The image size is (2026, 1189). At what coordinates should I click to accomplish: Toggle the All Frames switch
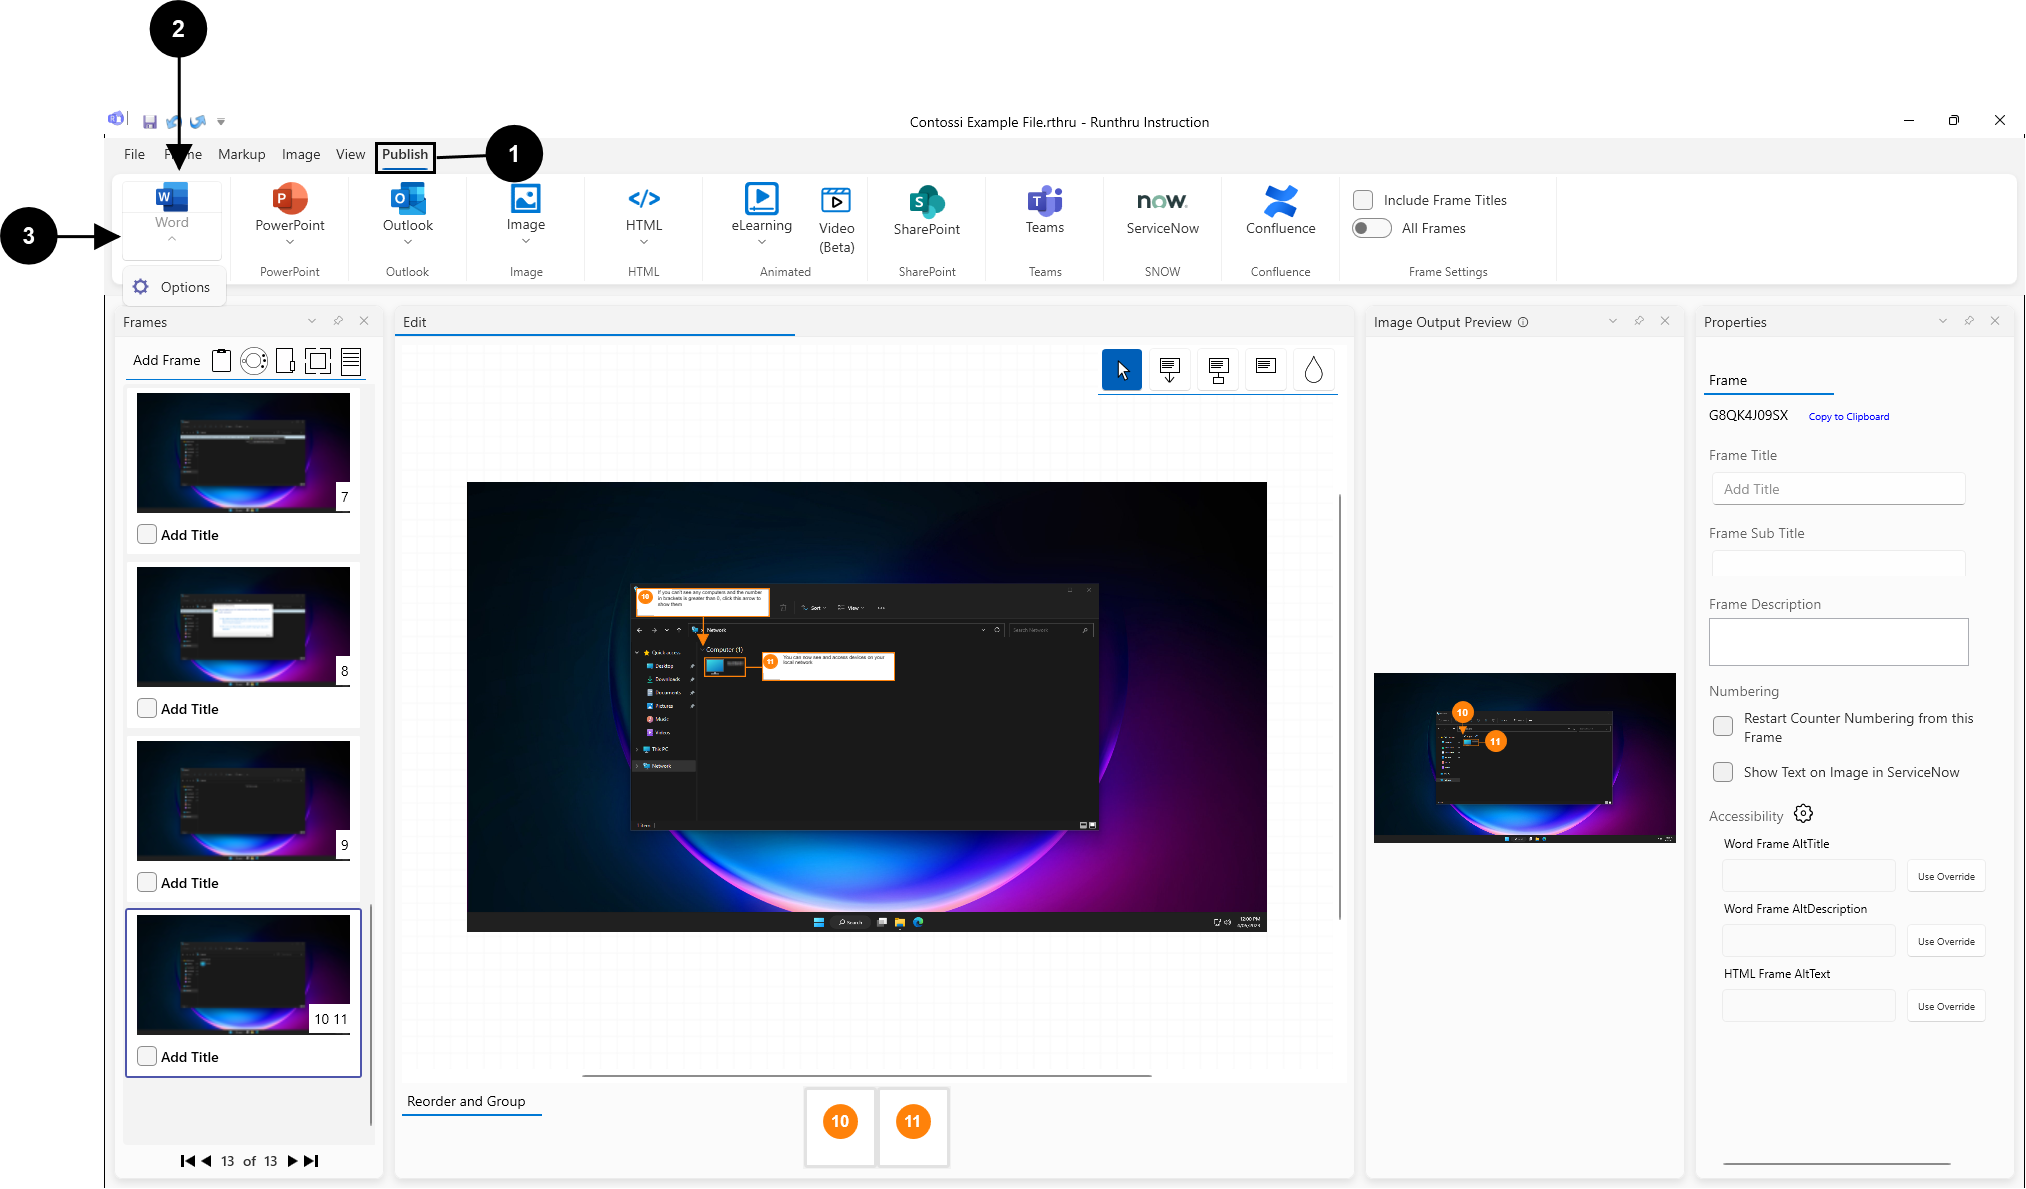click(x=1371, y=228)
